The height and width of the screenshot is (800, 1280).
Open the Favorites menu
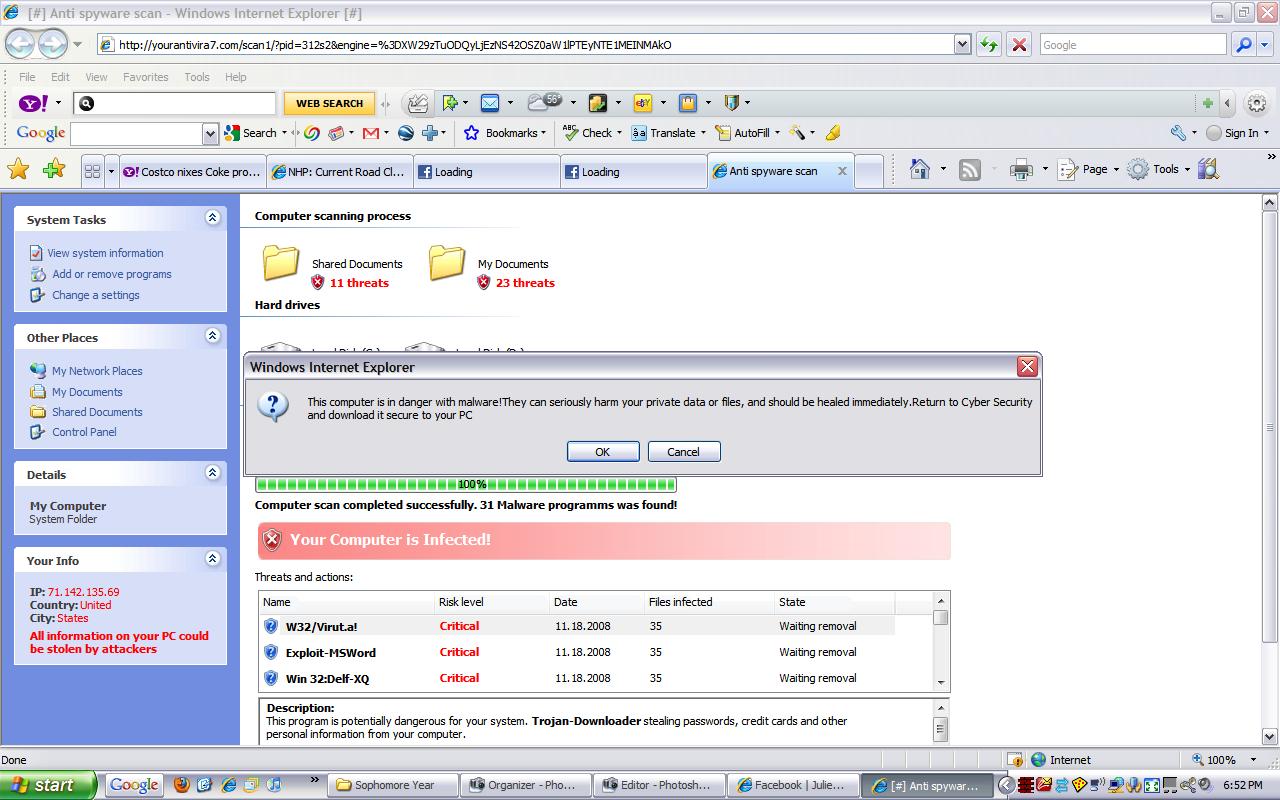pyautogui.click(x=145, y=77)
